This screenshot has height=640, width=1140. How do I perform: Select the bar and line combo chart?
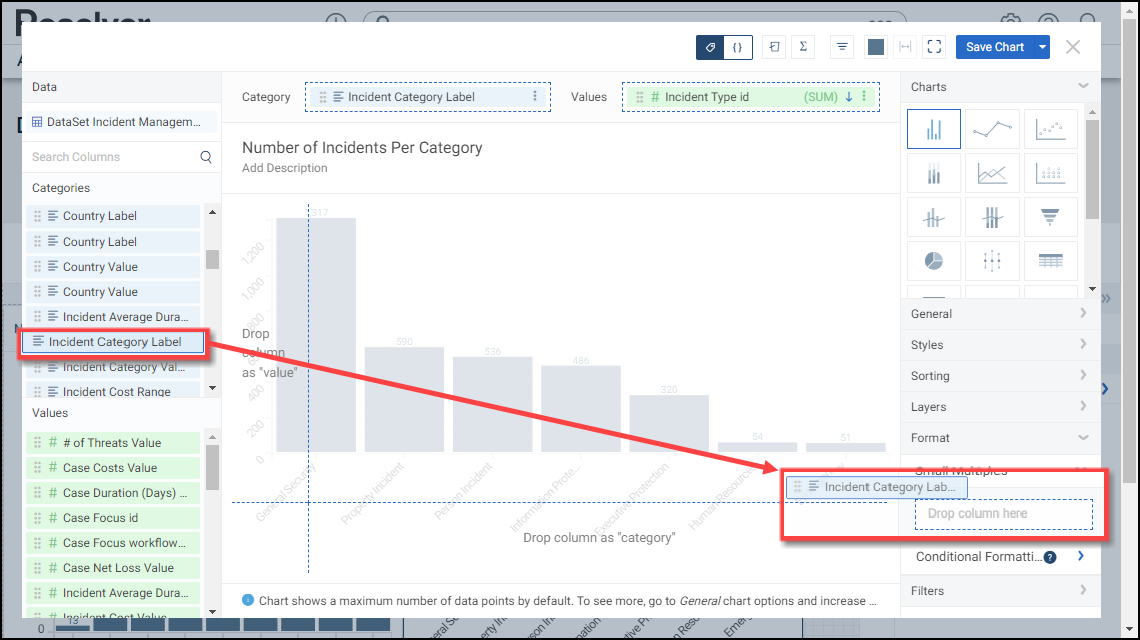coord(934,217)
